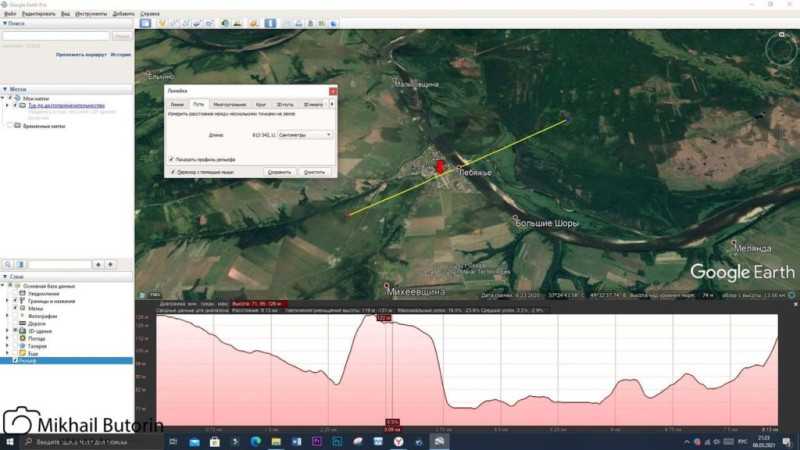Click the Google Earth taskbar icon
800x450 pixels.
(439, 441)
